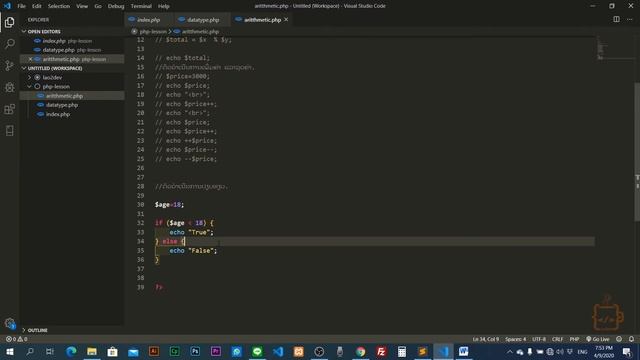Viewport: 640px width, 360px height.
Task: Open datatype.php in the file tree
Action: tap(62, 105)
